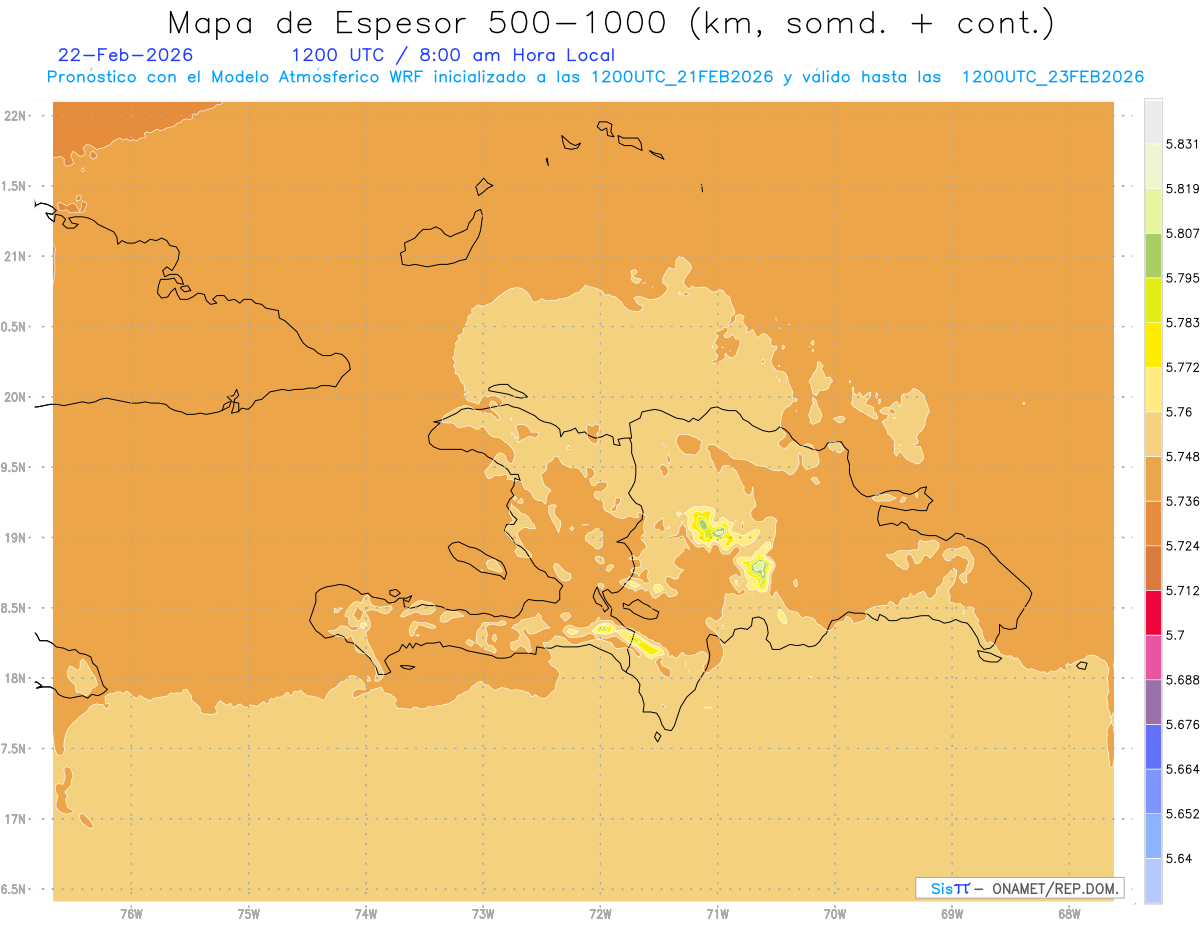Click the colorbar value 5.795
The height and width of the screenshot is (927, 1200).
point(1182,278)
